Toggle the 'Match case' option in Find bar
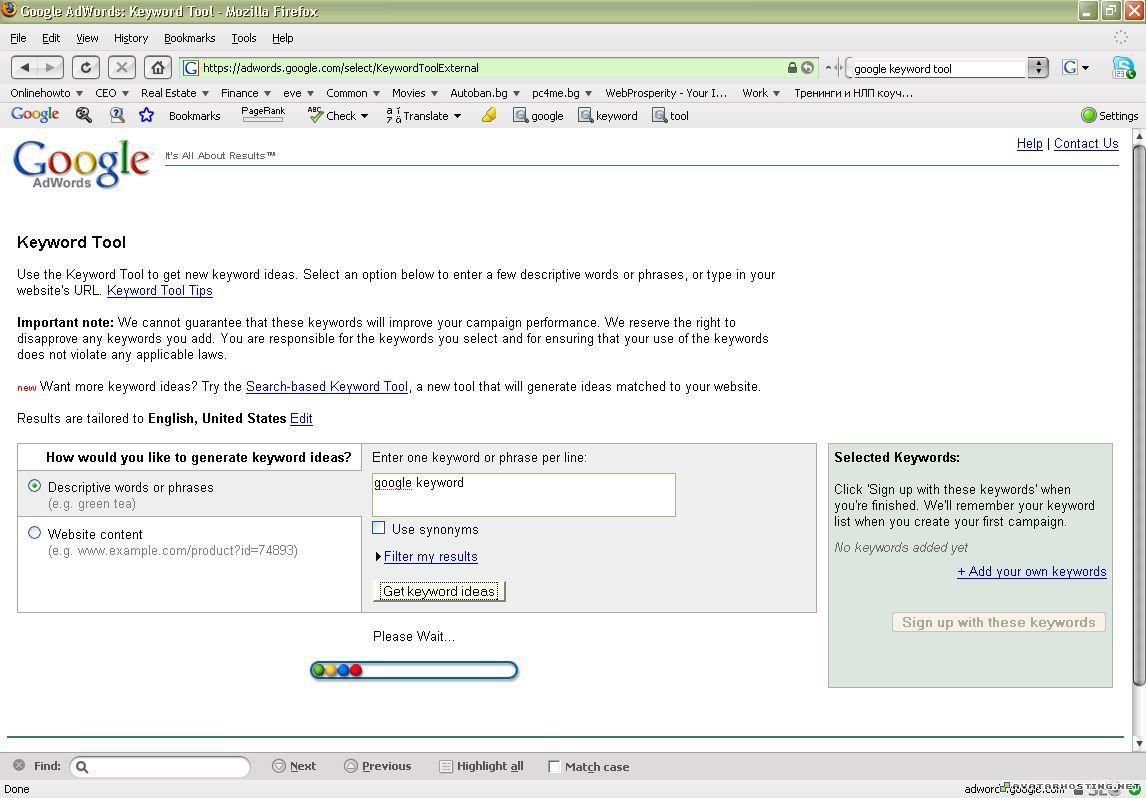This screenshot has width=1146, height=798. [x=555, y=767]
